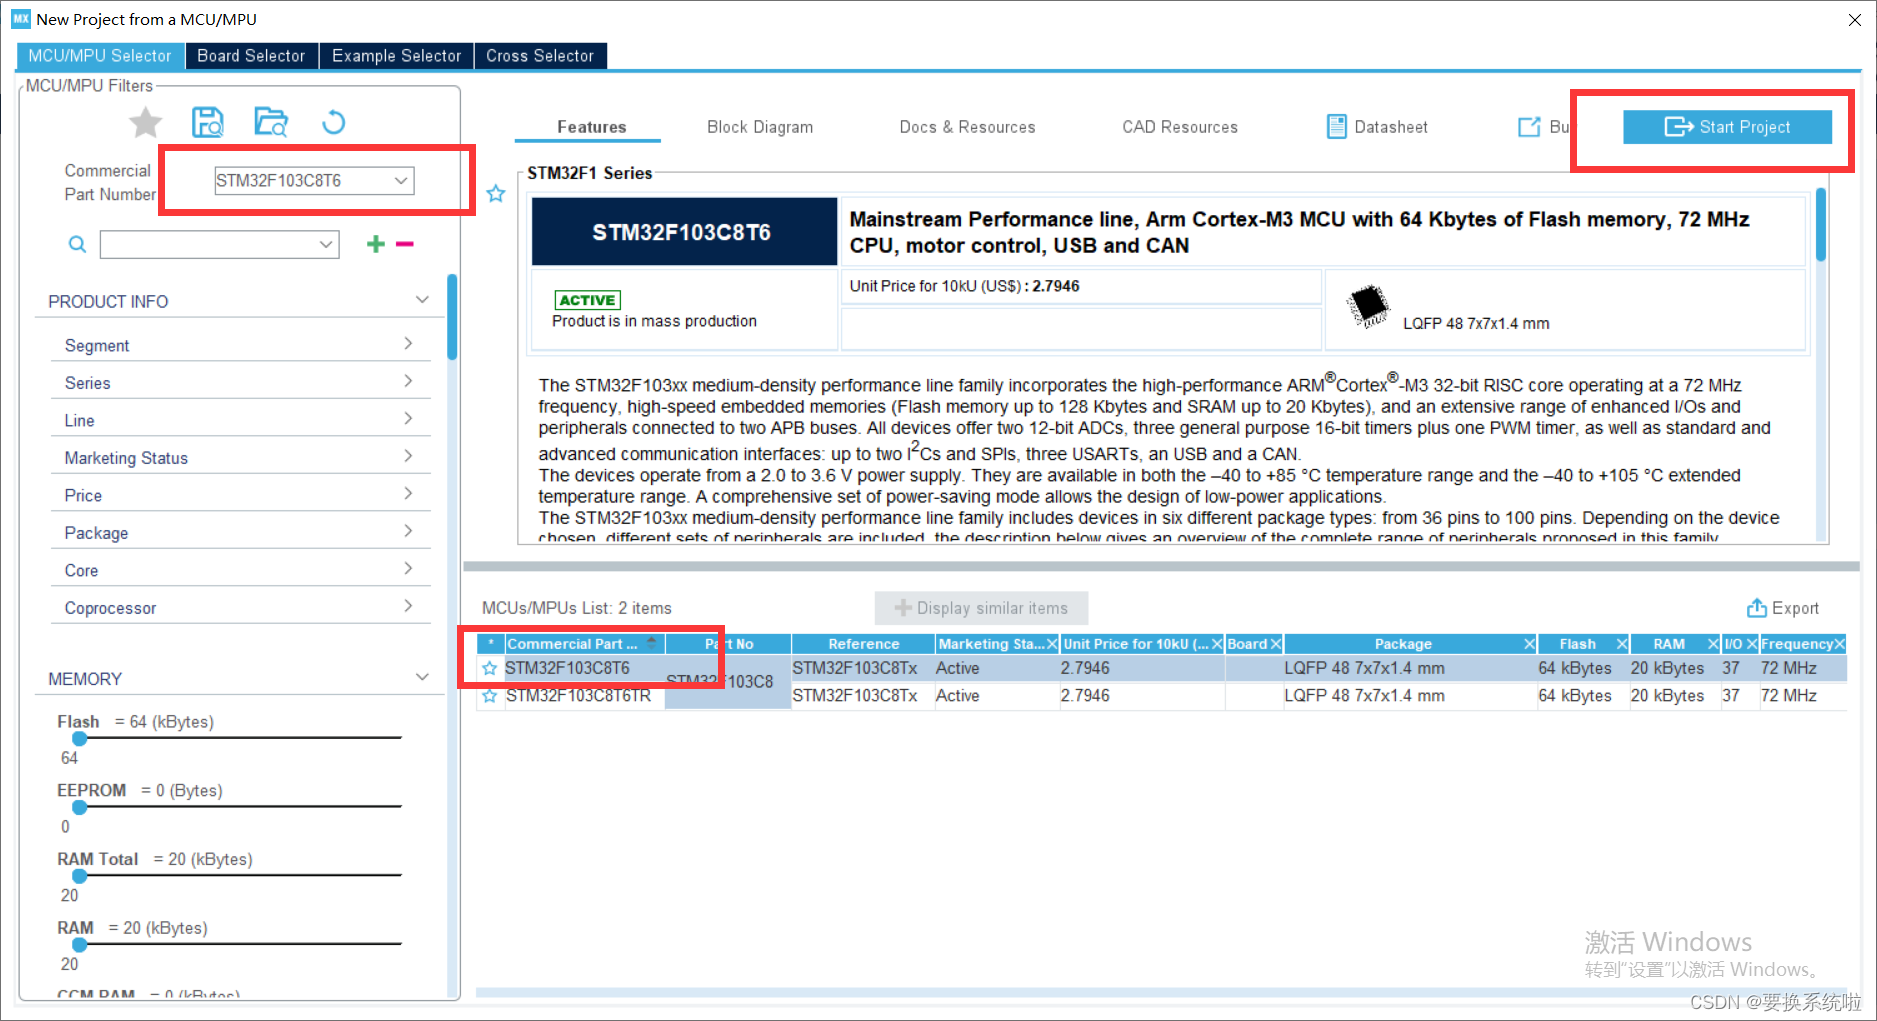Remove the RAM column
Image resolution: width=1877 pixels, height=1021 pixels.
1713,644
